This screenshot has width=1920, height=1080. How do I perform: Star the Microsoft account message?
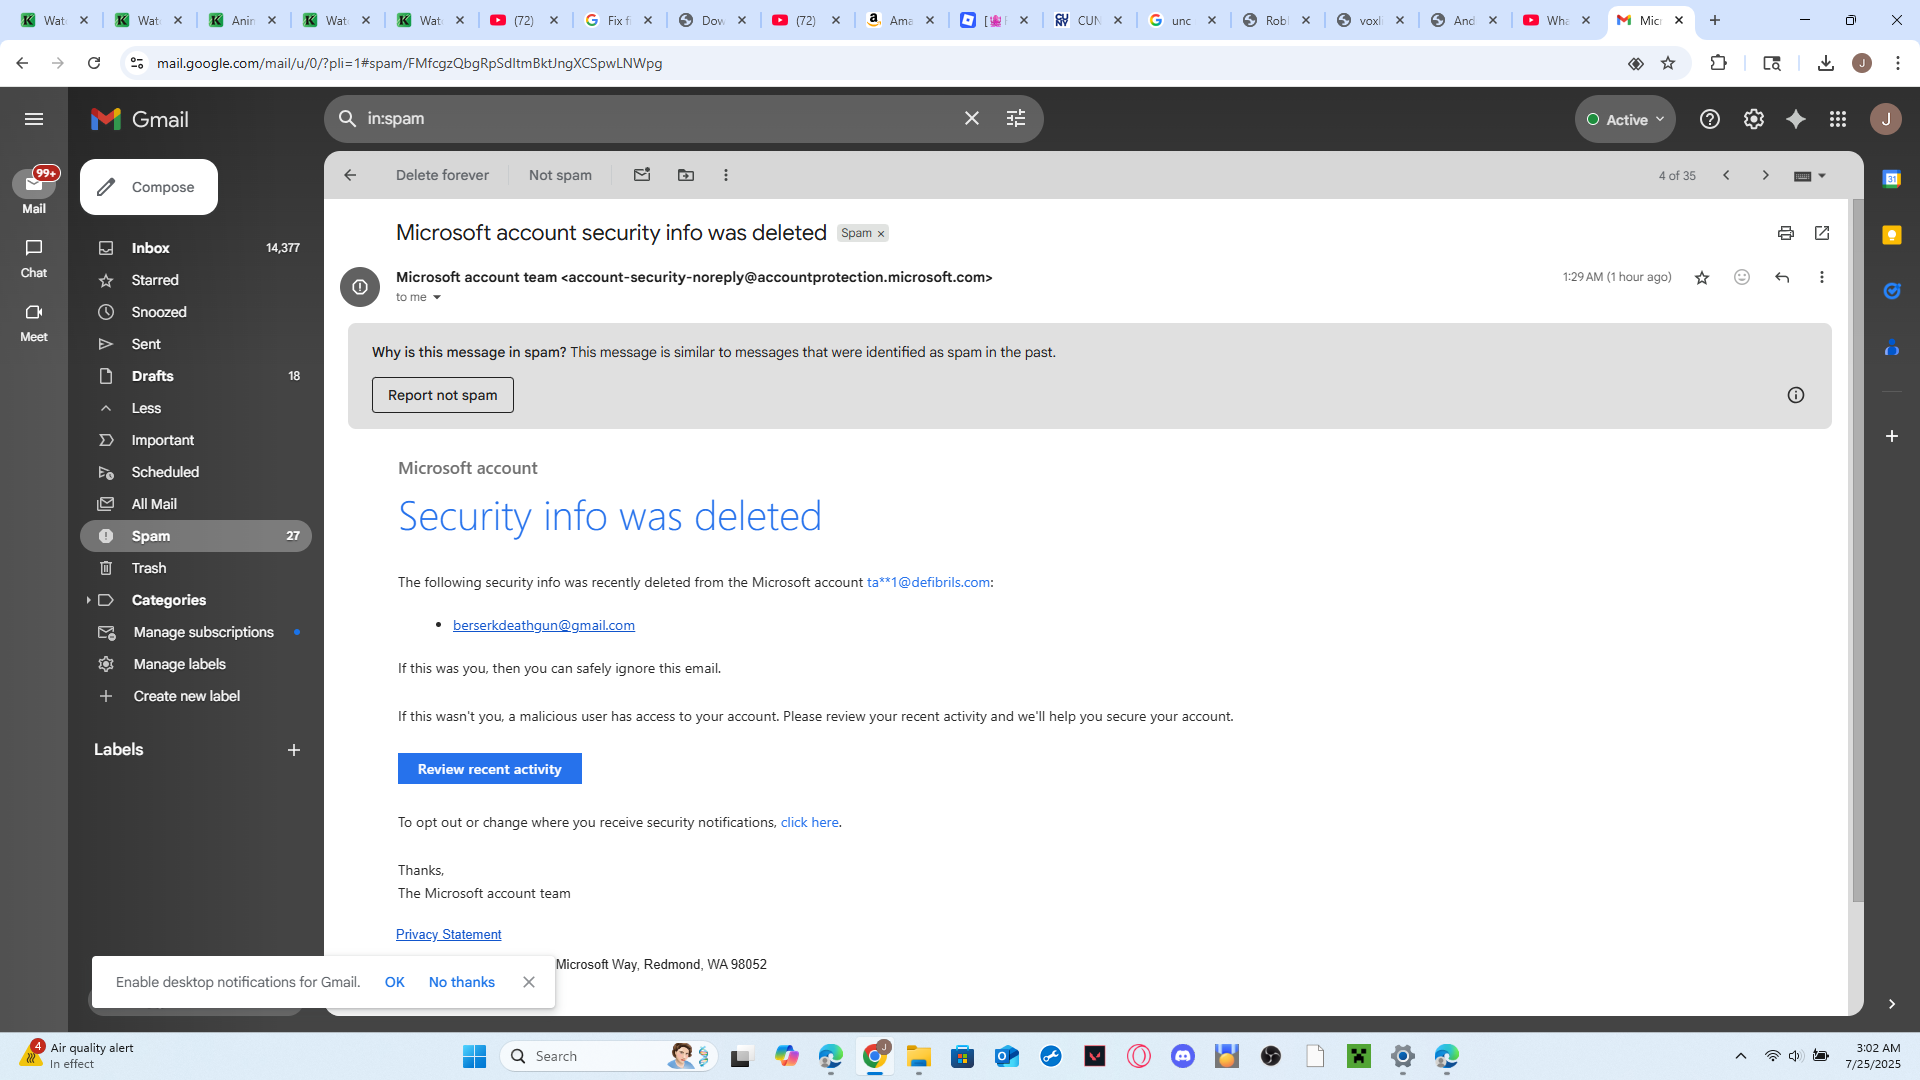[1702, 277]
